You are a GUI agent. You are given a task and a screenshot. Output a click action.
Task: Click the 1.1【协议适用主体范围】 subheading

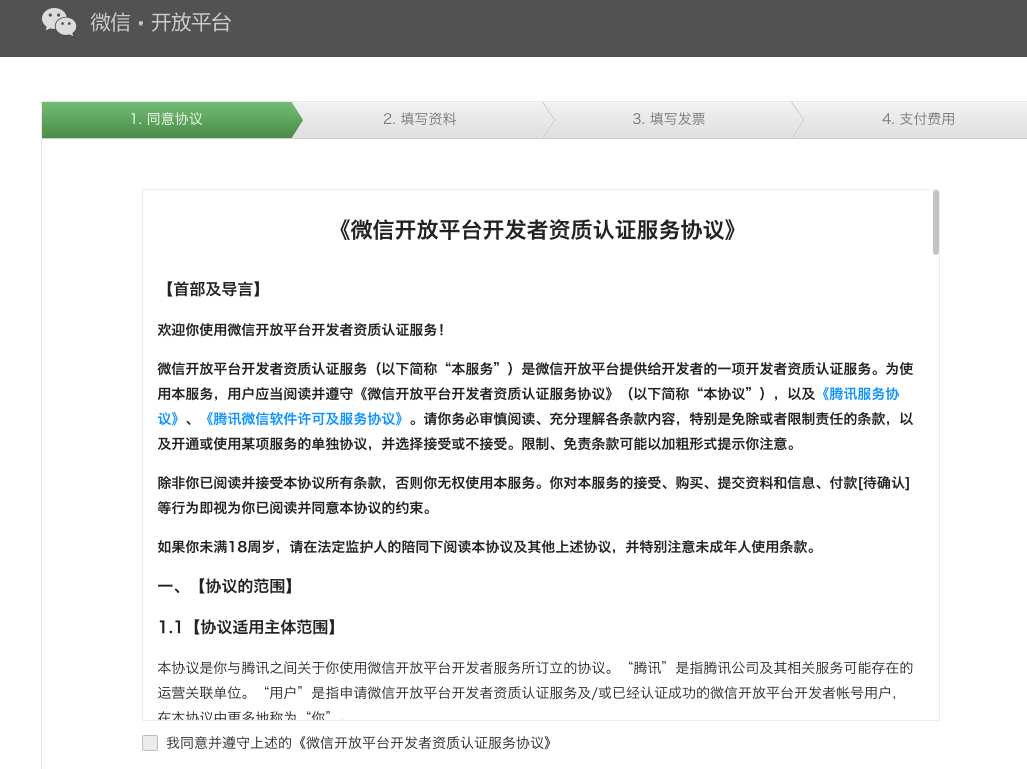point(248,627)
